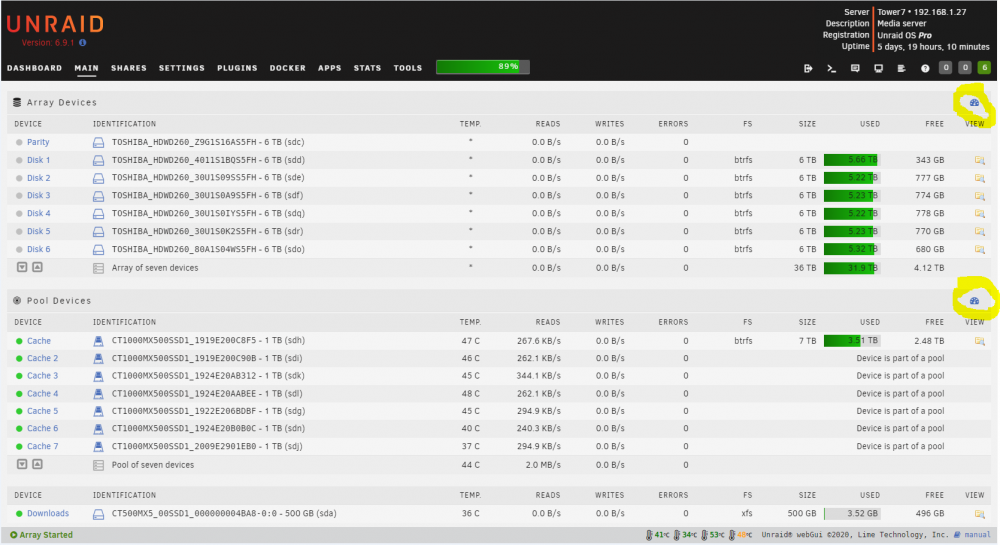Toggle the help question-mark icon
This screenshot has width=1000, height=545.
click(925, 68)
